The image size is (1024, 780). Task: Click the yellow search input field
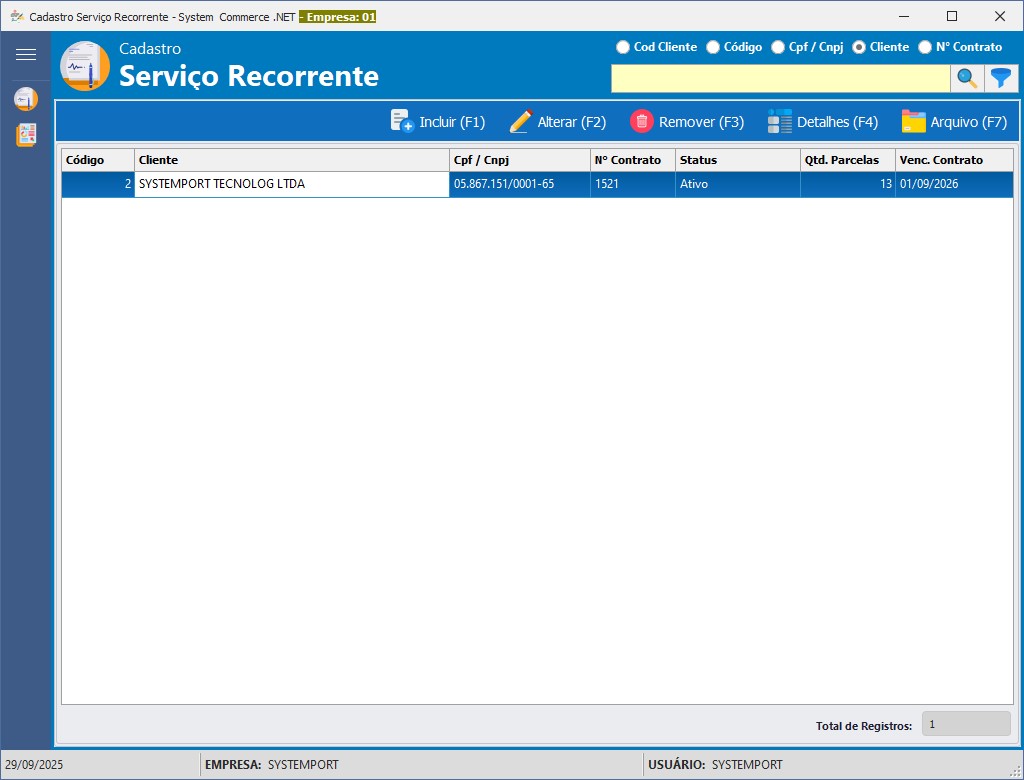click(780, 78)
